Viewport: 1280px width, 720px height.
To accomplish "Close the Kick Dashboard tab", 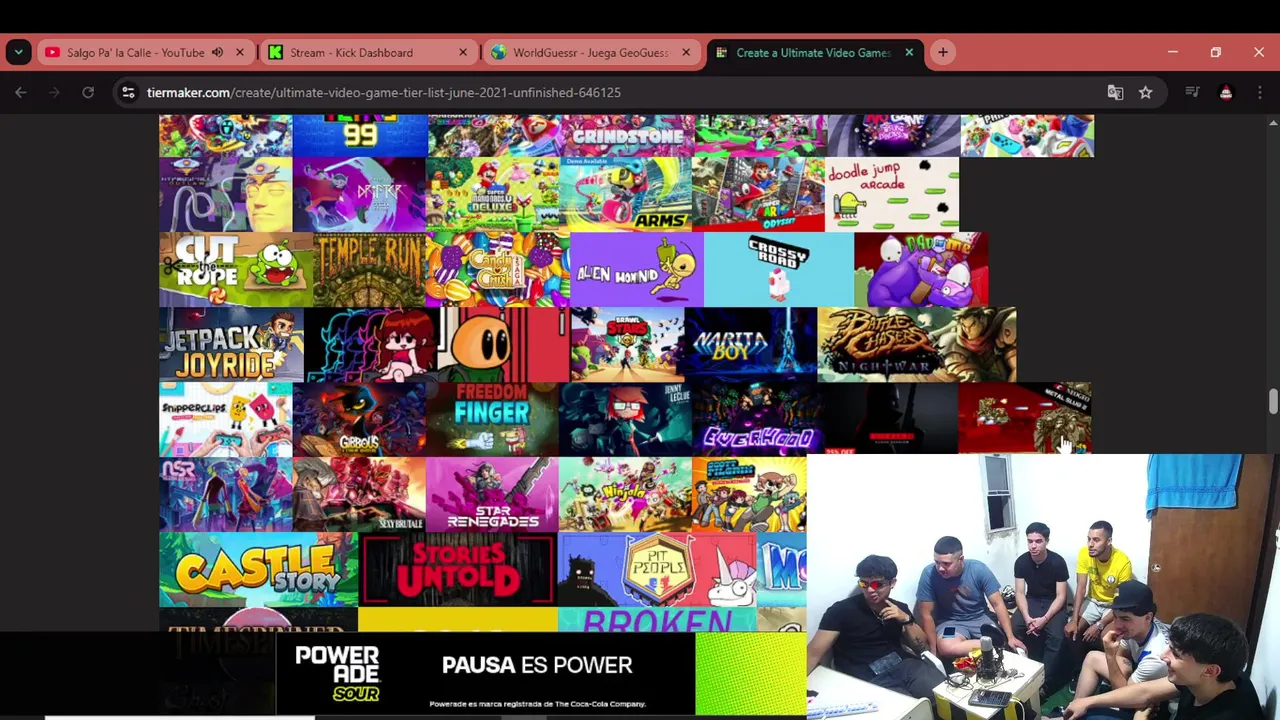I will pos(463,52).
